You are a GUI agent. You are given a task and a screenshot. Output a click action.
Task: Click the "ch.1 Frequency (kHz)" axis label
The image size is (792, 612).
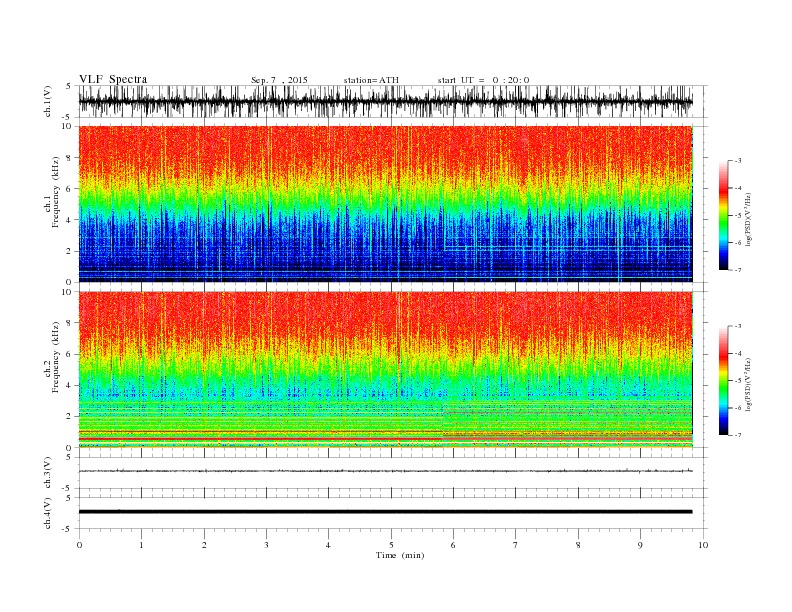54,192
